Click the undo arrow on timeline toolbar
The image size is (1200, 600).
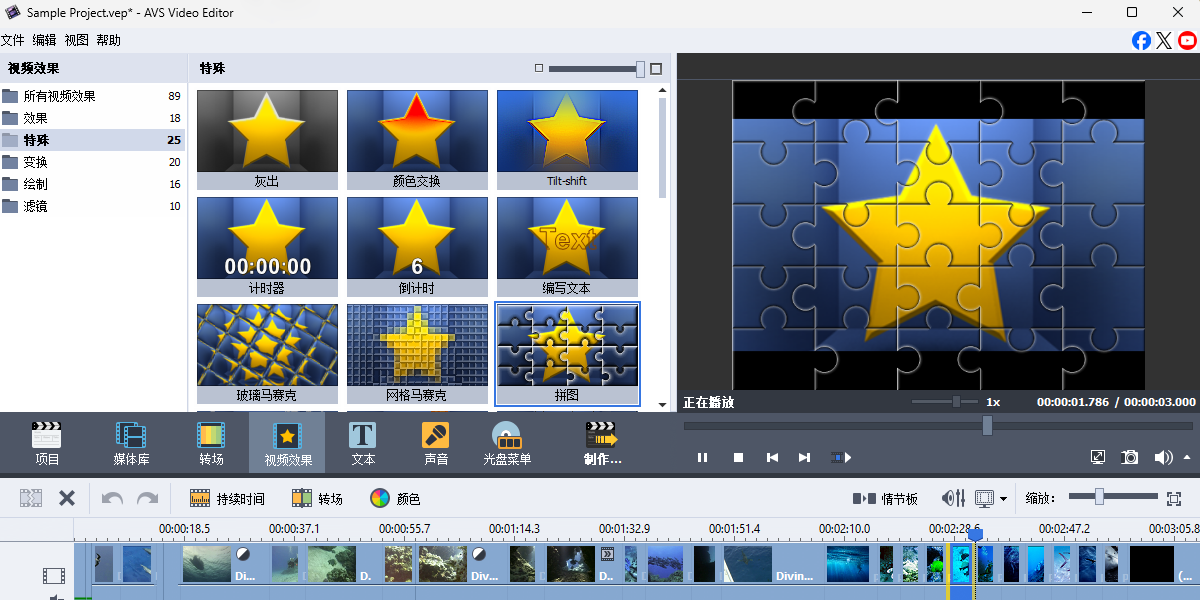click(112, 498)
